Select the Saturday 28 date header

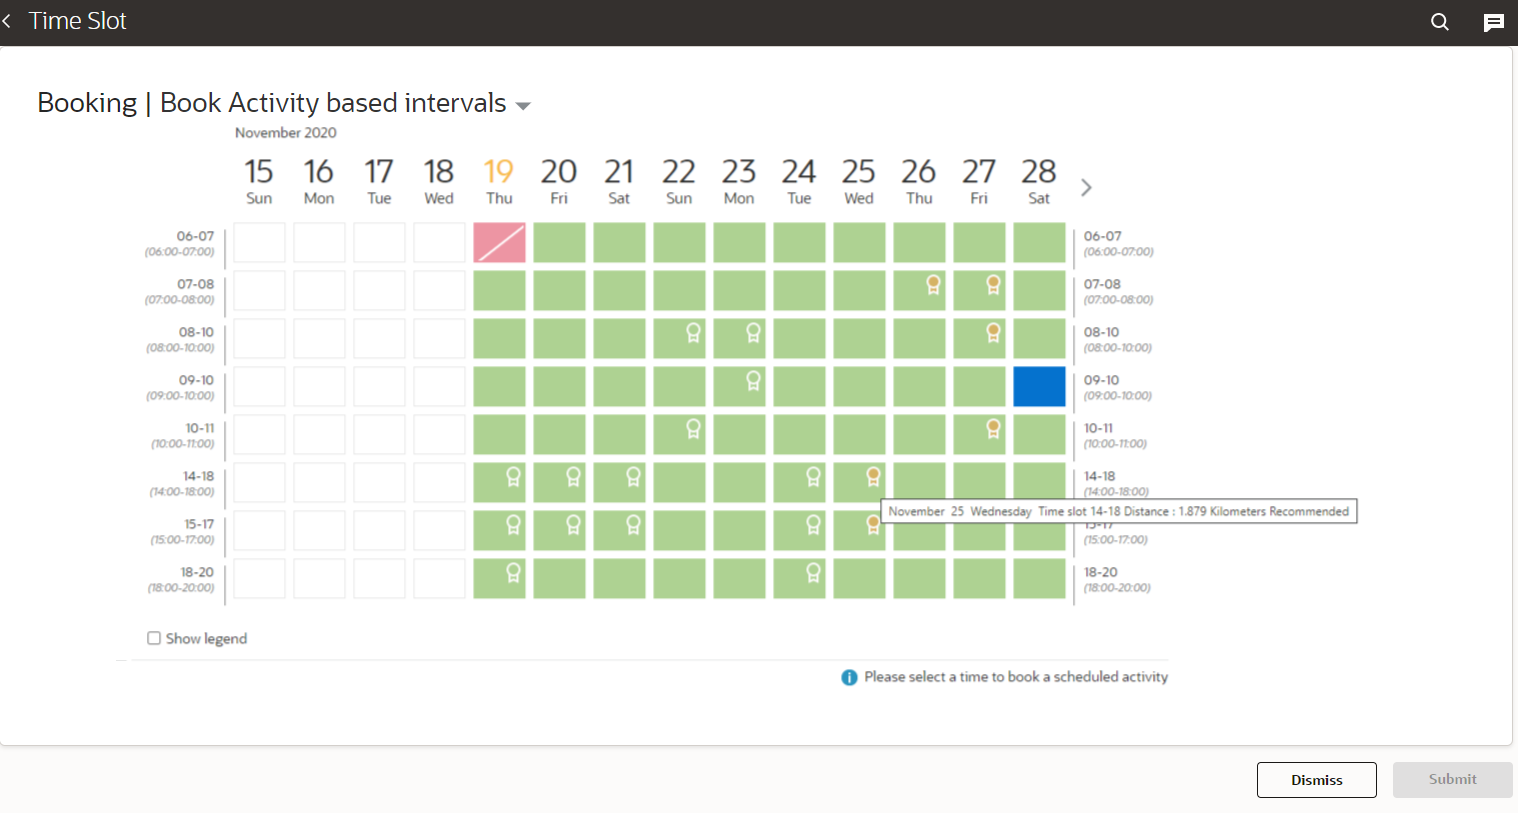1039,180
